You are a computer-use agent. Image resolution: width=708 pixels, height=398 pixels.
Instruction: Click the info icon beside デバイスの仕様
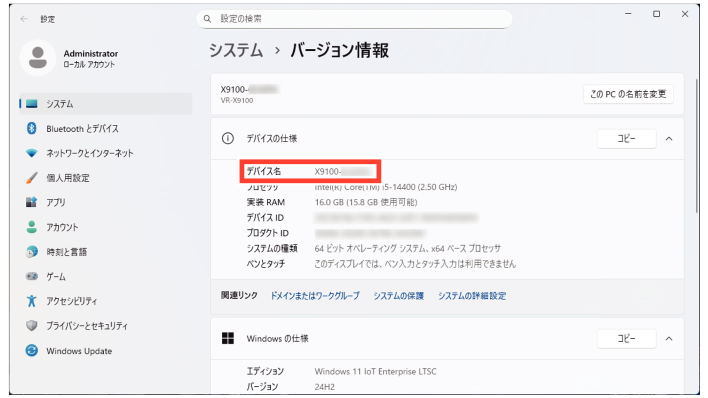[228, 138]
